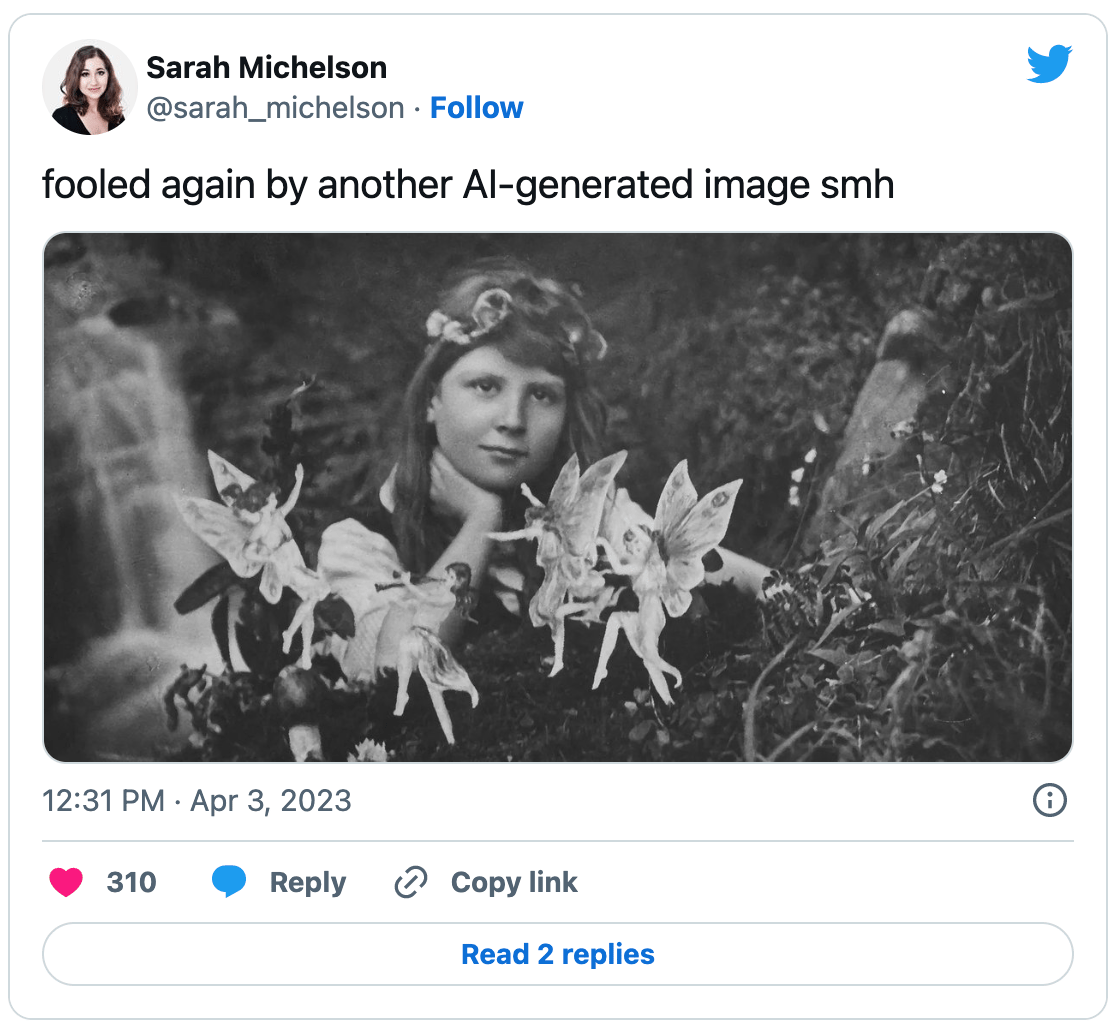Like the tweet with the heart icon

point(66,882)
